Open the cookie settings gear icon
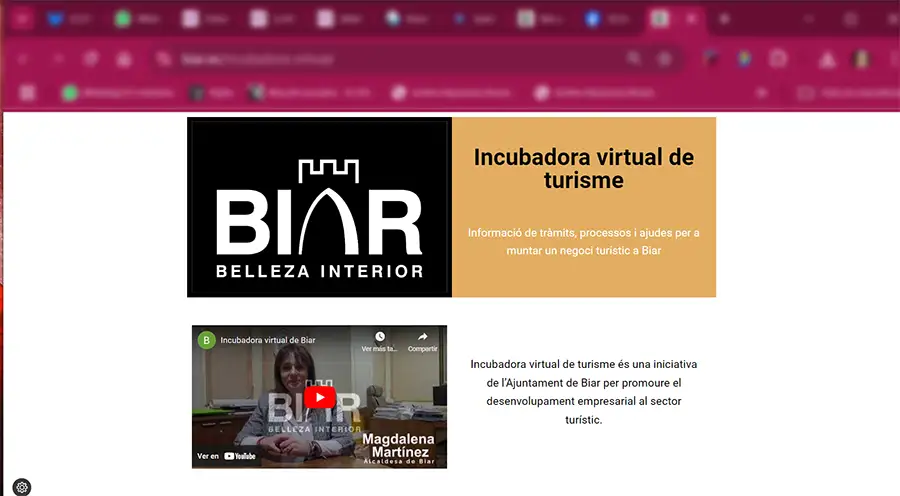900x496 pixels. coord(22,487)
